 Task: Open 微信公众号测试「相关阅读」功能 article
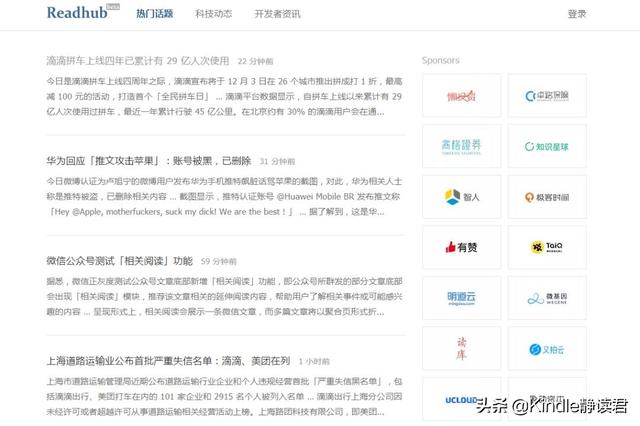(x=120, y=261)
